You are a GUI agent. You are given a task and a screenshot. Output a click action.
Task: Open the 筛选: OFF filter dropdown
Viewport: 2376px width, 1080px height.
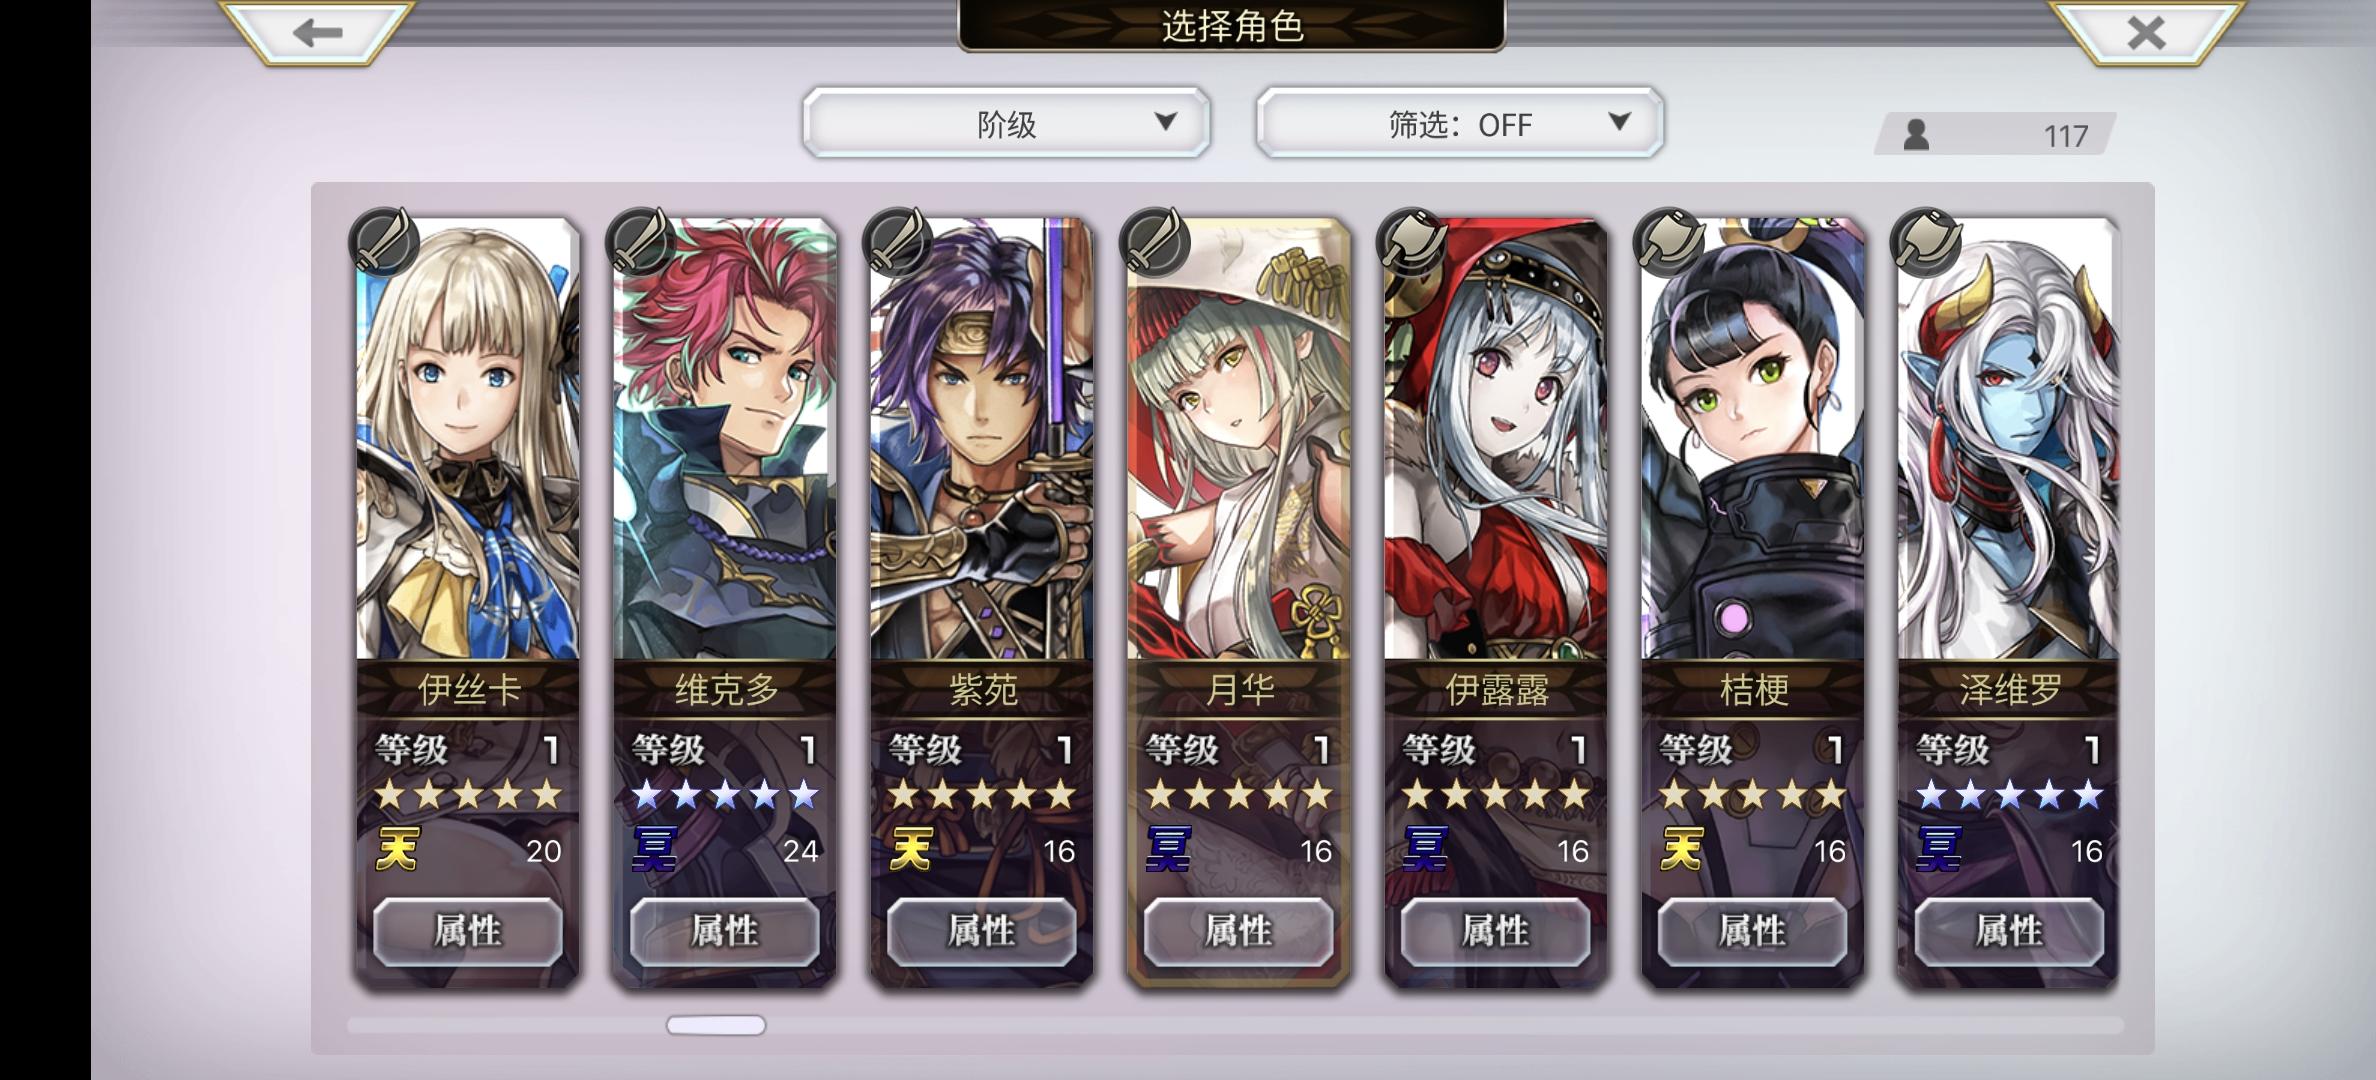[x=1460, y=122]
